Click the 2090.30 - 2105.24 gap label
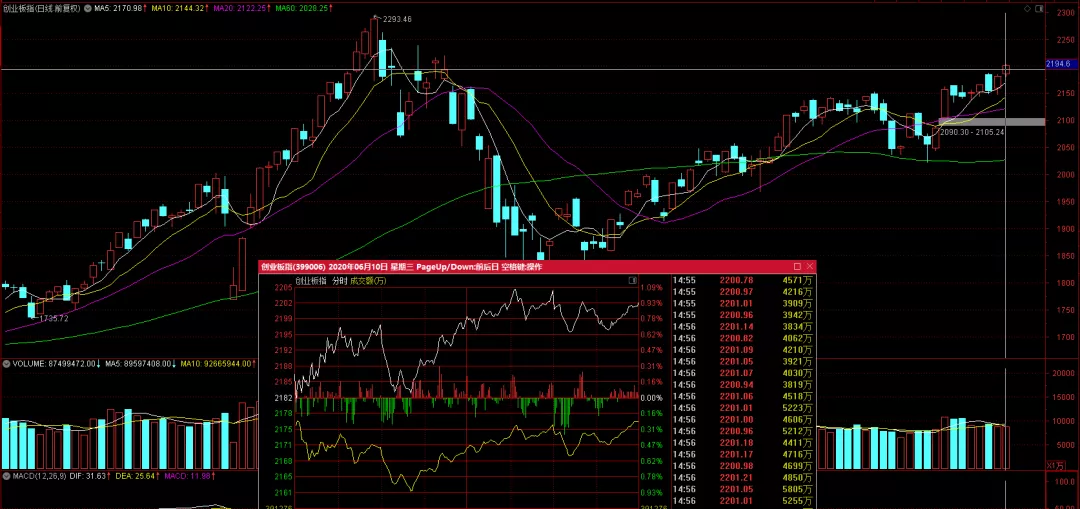The width and height of the screenshot is (1080, 509). (971, 132)
